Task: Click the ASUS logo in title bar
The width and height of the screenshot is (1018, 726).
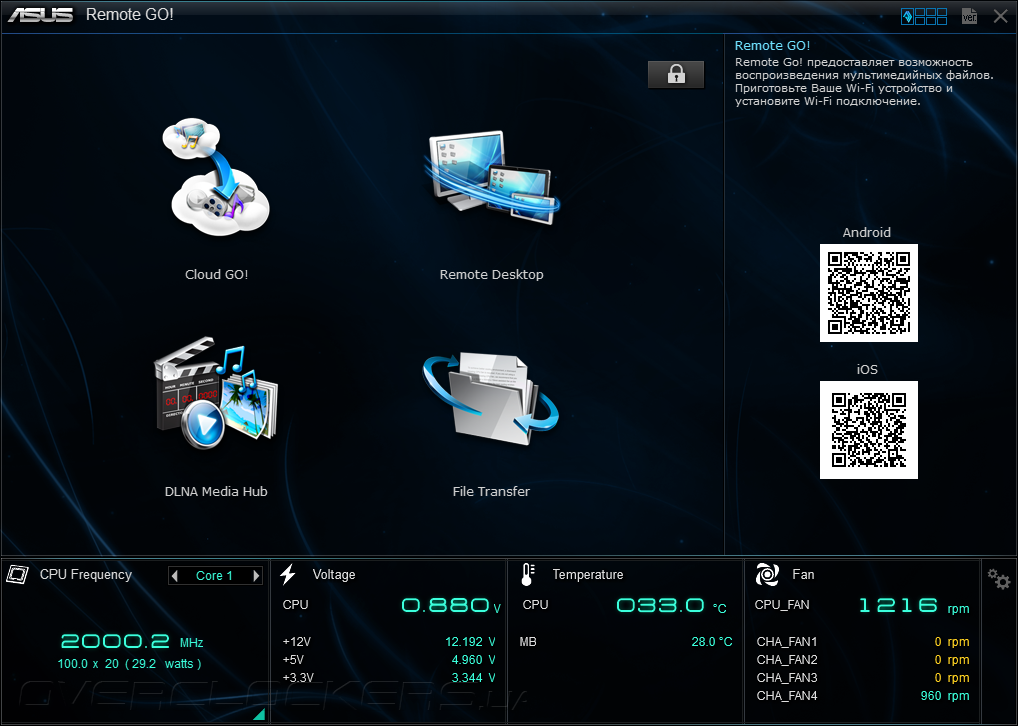Action: tap(40, 15)
